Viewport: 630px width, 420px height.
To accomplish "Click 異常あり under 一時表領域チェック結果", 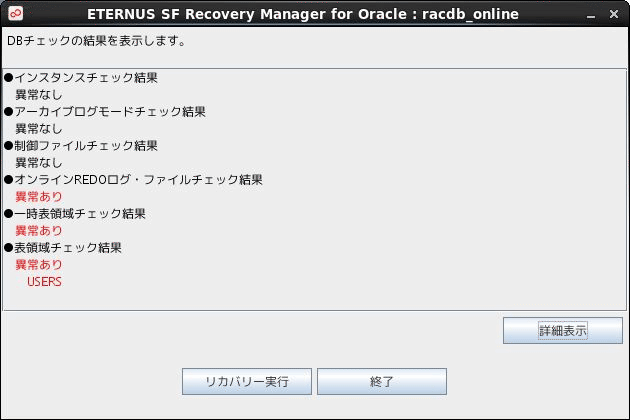I will (39, 231).
